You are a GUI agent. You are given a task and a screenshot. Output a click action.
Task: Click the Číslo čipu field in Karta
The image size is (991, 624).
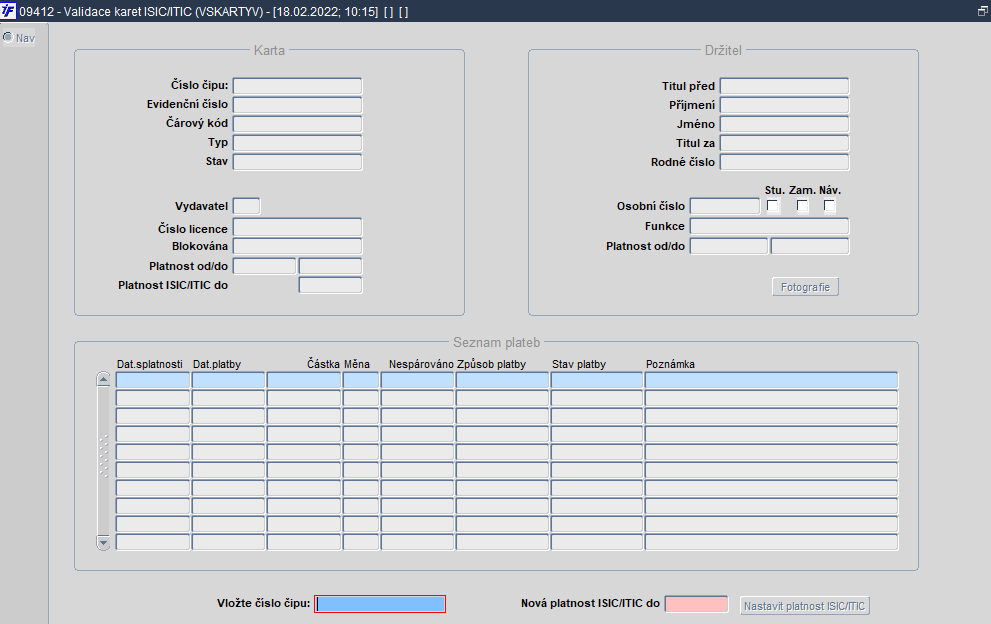tap(298, 85)
